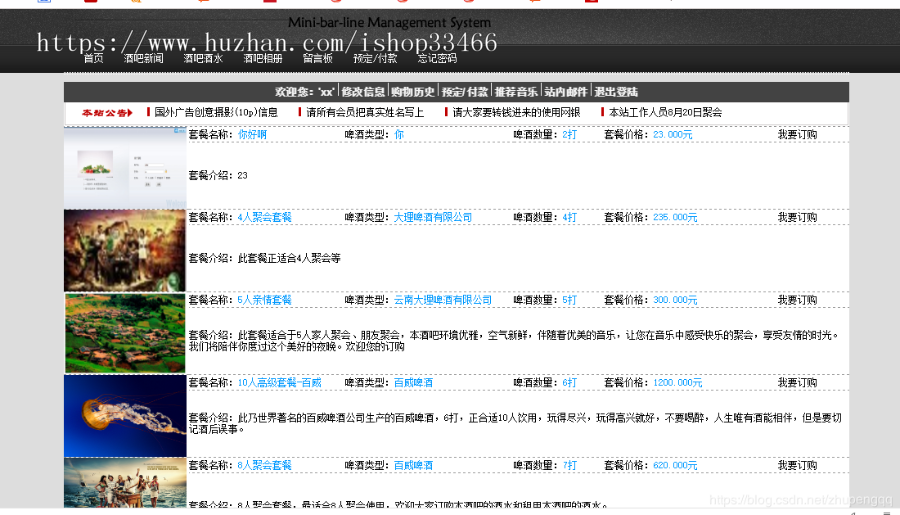Open 预定/付款 in top navigation
Image resolution: width=900 pixels, height=515 pixels.
375,59
